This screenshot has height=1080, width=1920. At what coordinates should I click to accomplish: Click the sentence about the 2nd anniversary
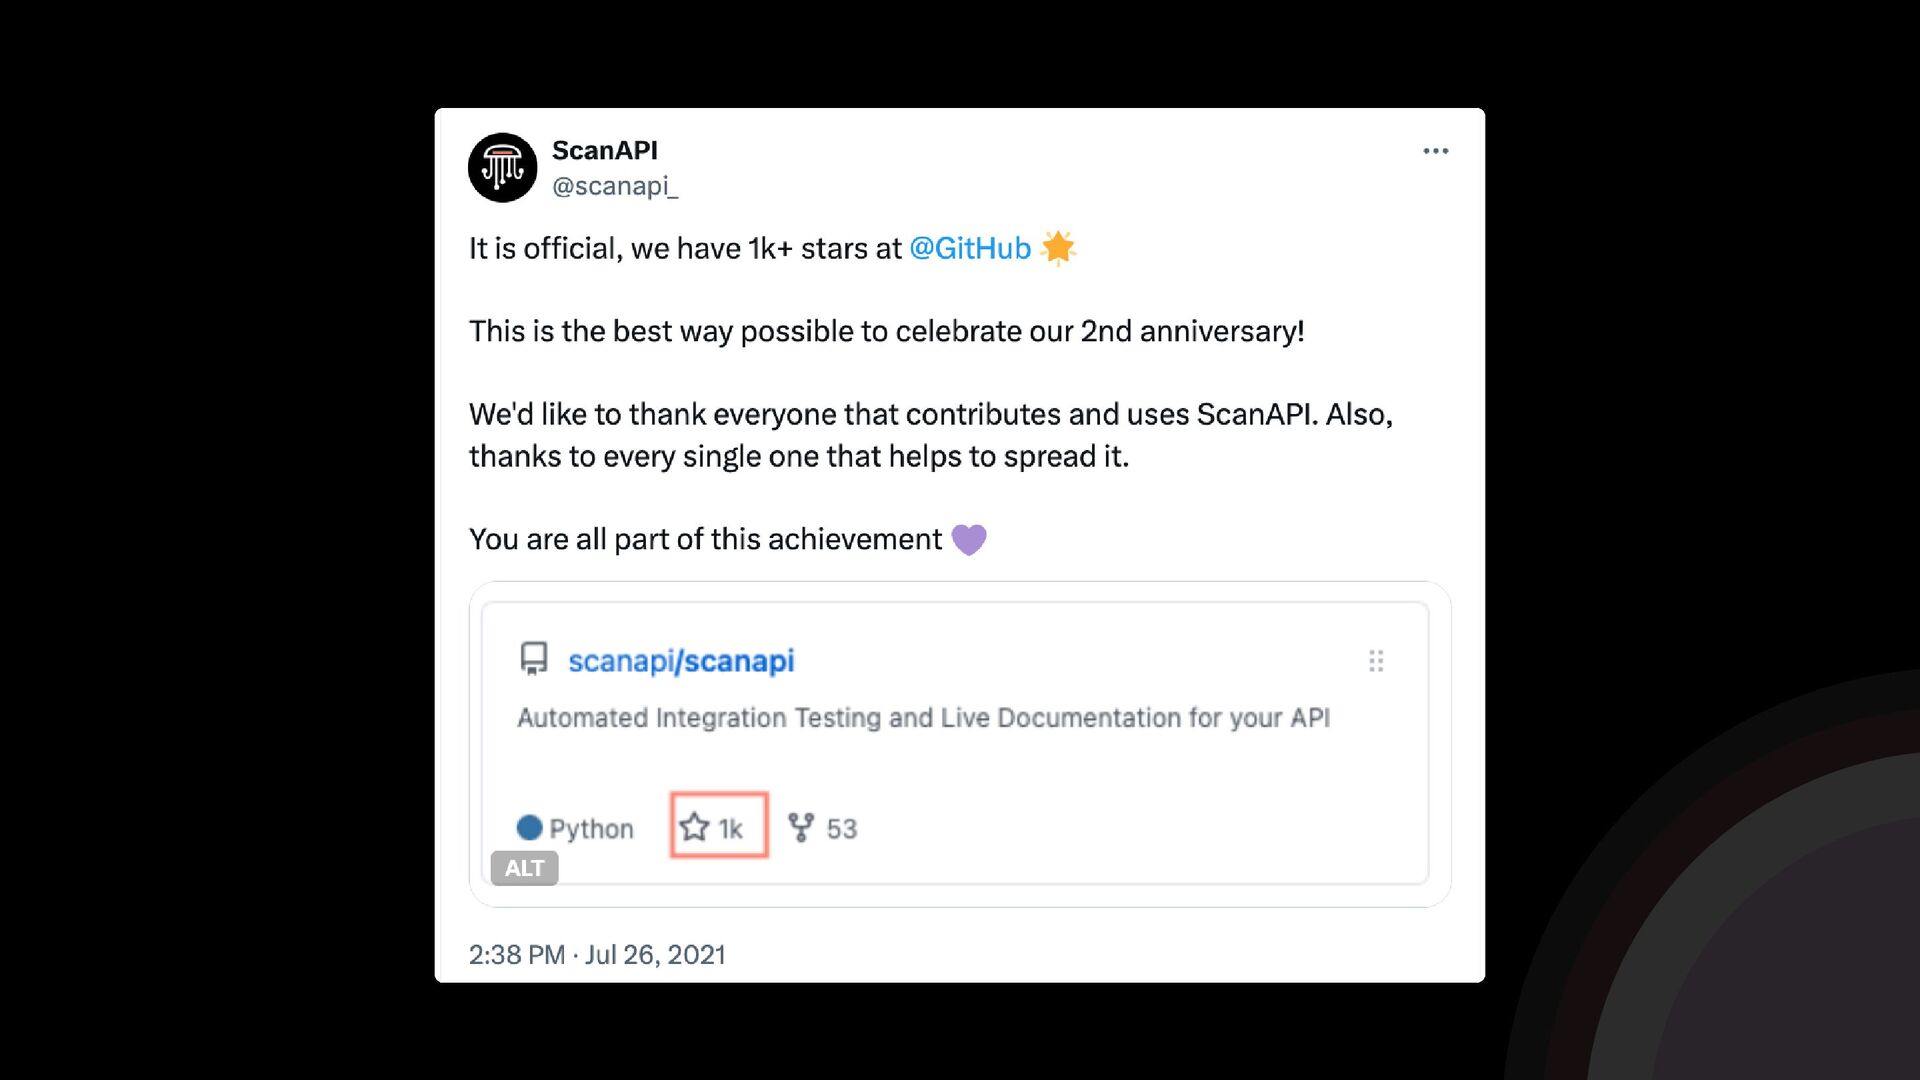[886, 331]
